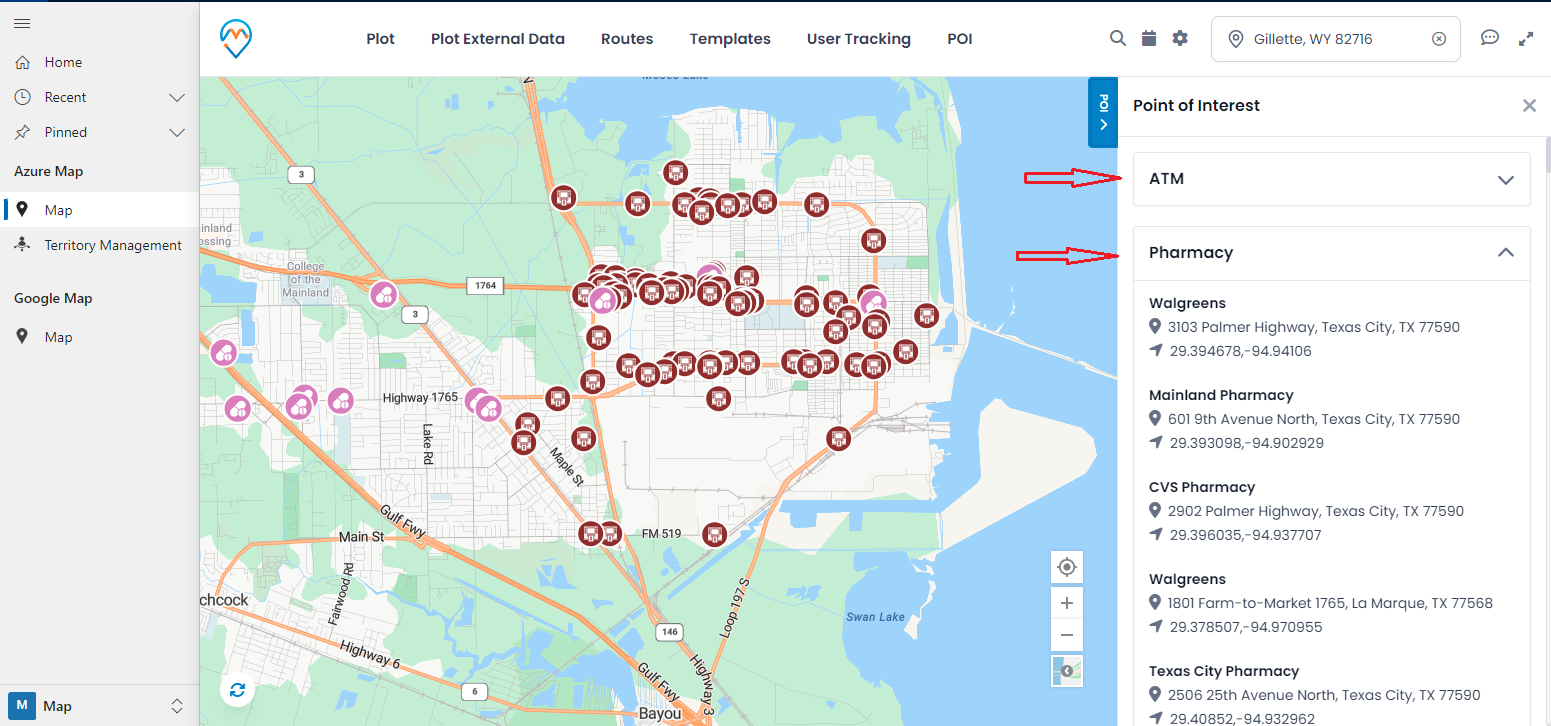Click coordinates 29.396035,-94.937707

pyautogui.click(x=1245, y=535)
